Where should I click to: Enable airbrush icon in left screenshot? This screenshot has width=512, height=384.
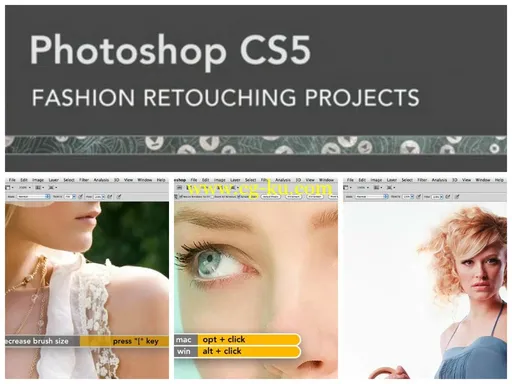point(109,197)
